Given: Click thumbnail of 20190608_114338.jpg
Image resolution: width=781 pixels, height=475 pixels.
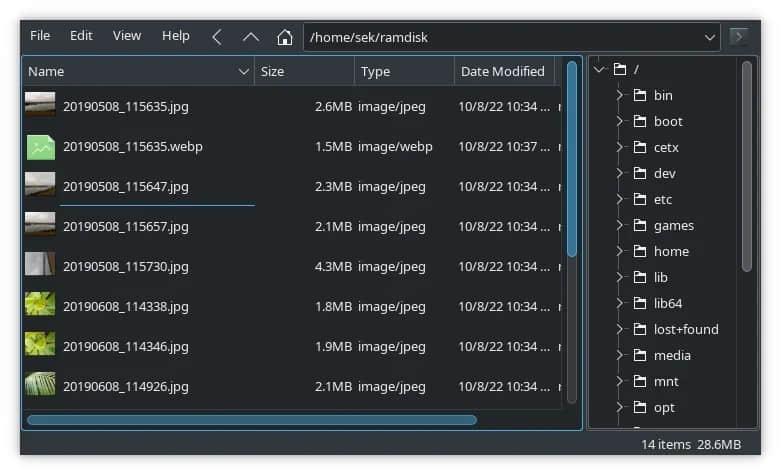Looking at the screenshot, I should pos(40,304).
